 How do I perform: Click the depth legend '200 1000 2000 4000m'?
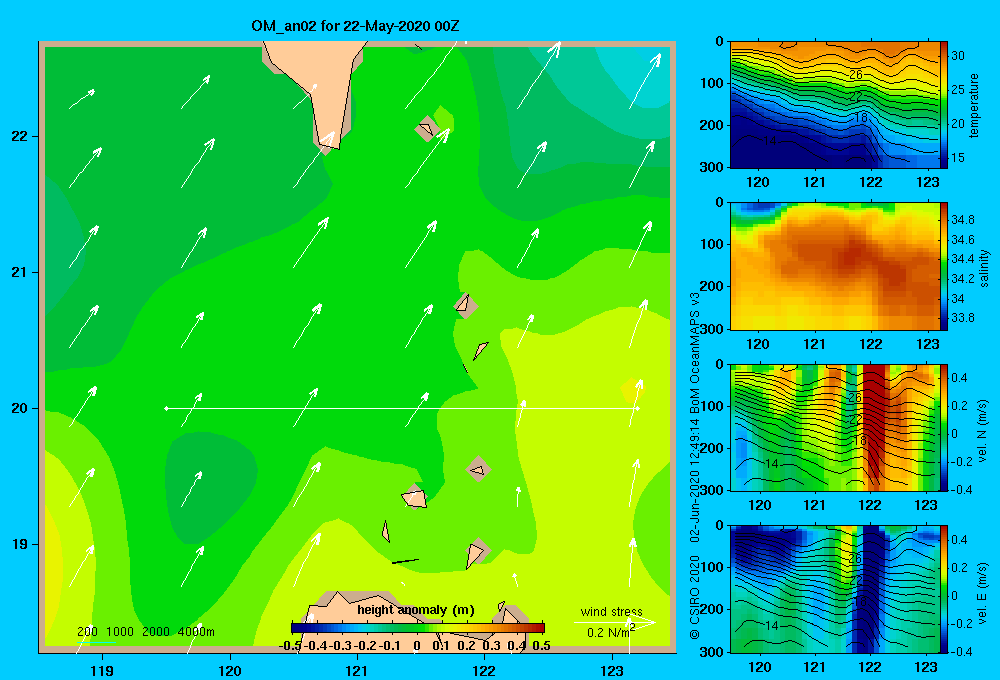145,632
